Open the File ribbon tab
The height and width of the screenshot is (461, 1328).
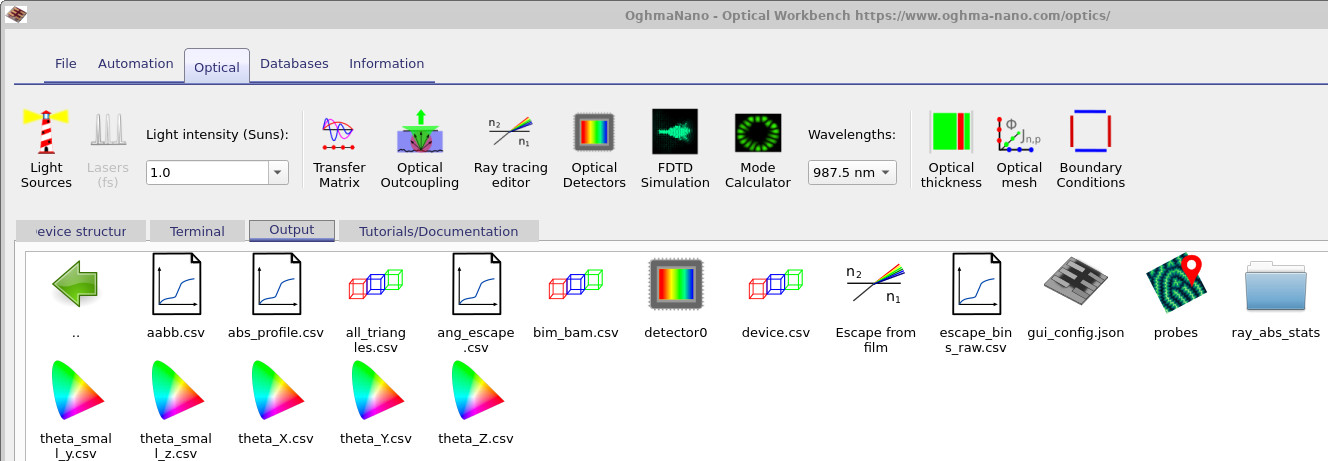point(65,64)
